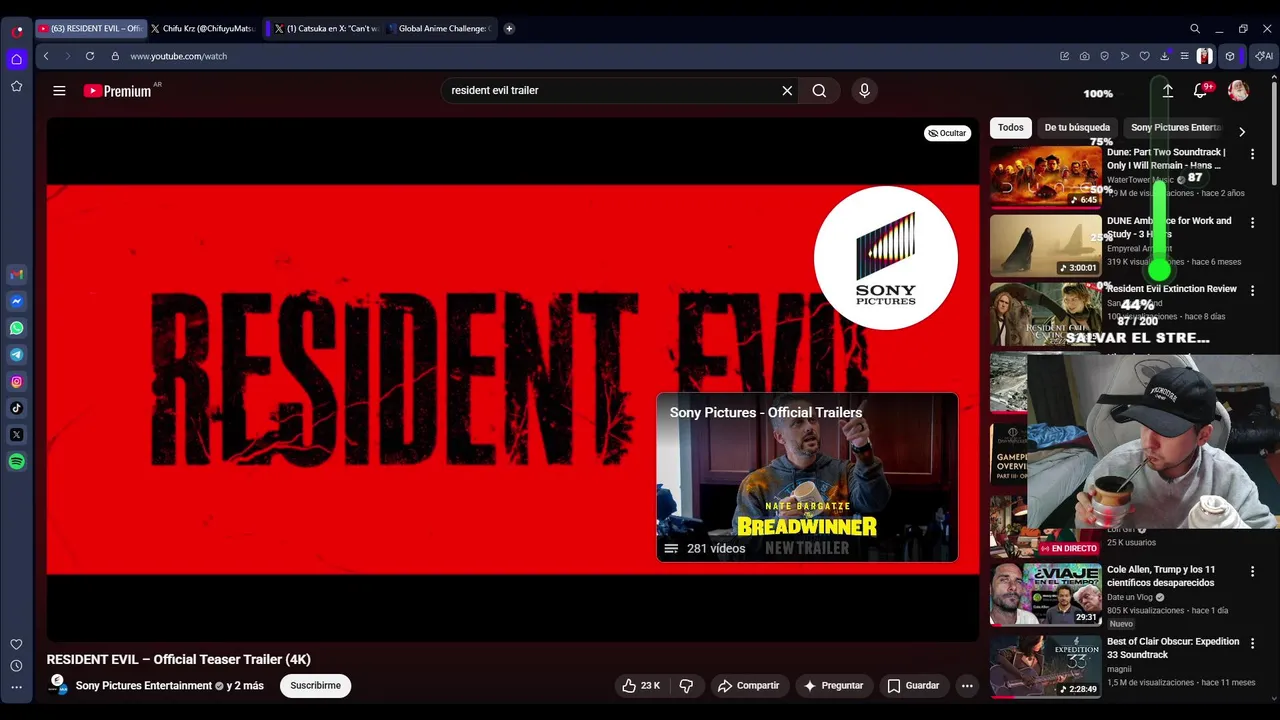Screen dimensions: 1280x720
Task: Open a new browser tab
Action: pyautogui.click(x=509, y=29)
